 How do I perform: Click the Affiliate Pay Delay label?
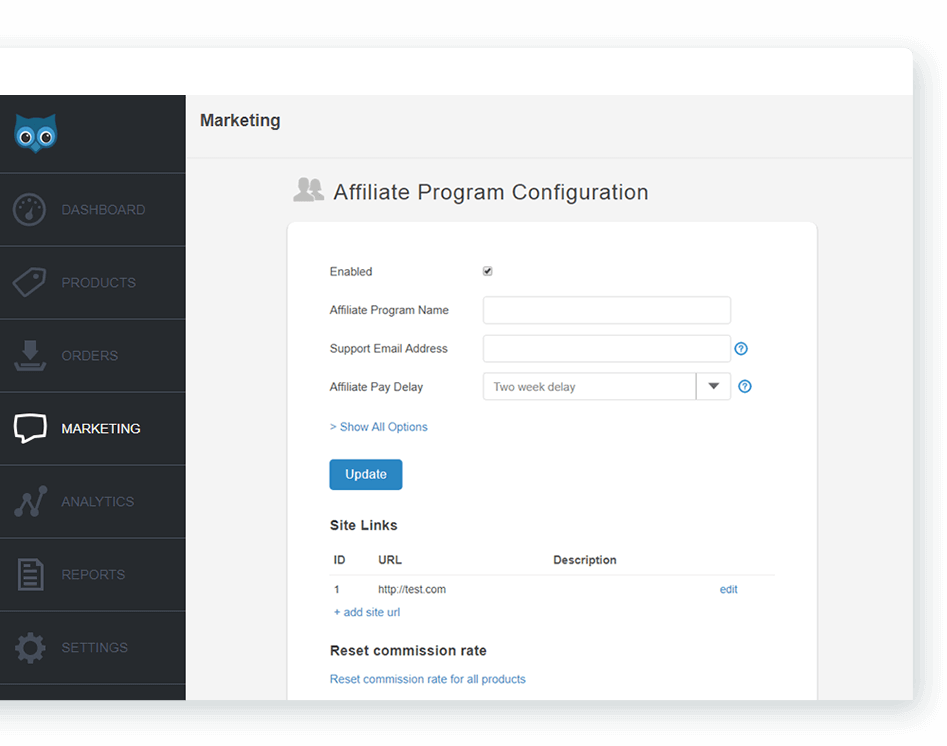tap(376, 387)
